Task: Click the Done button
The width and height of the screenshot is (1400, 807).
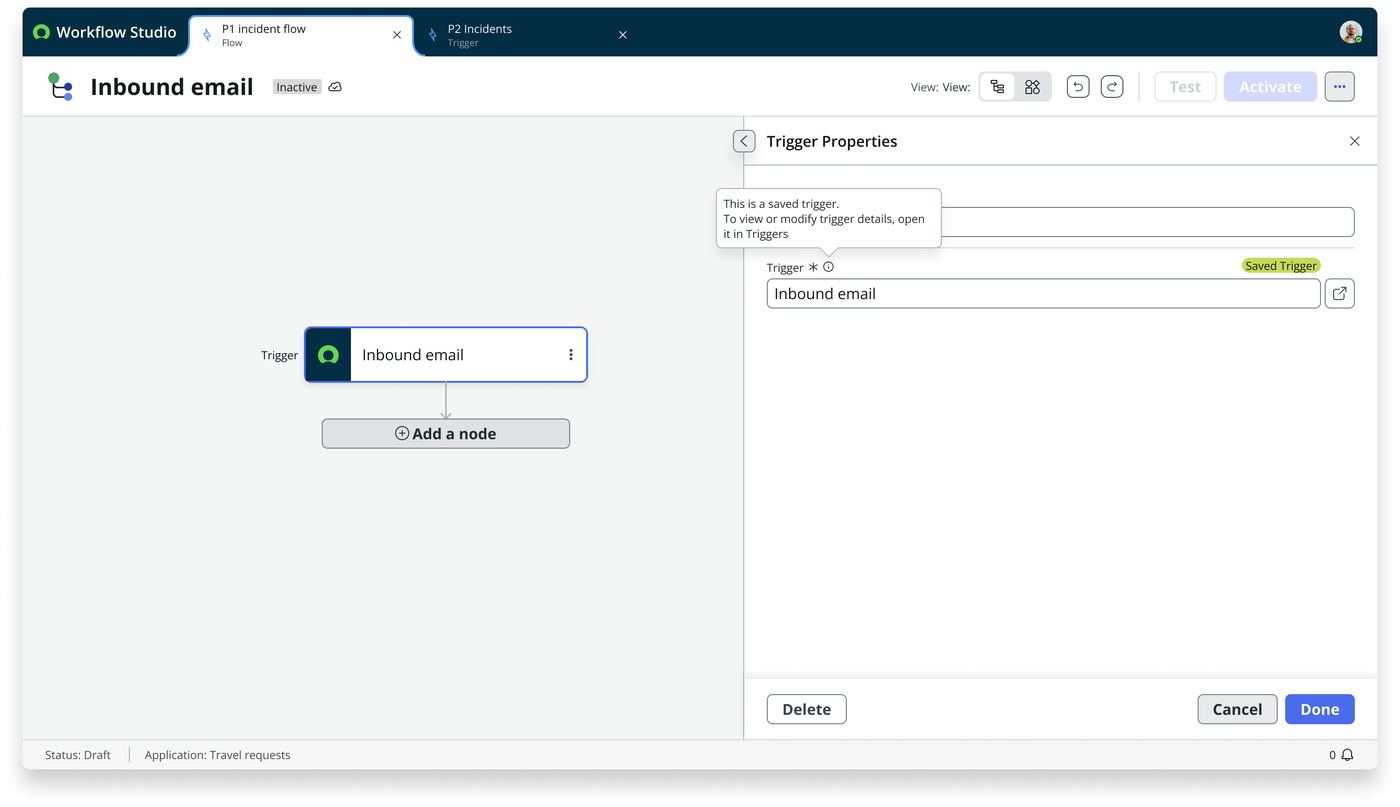Action: click(1320, 709)
